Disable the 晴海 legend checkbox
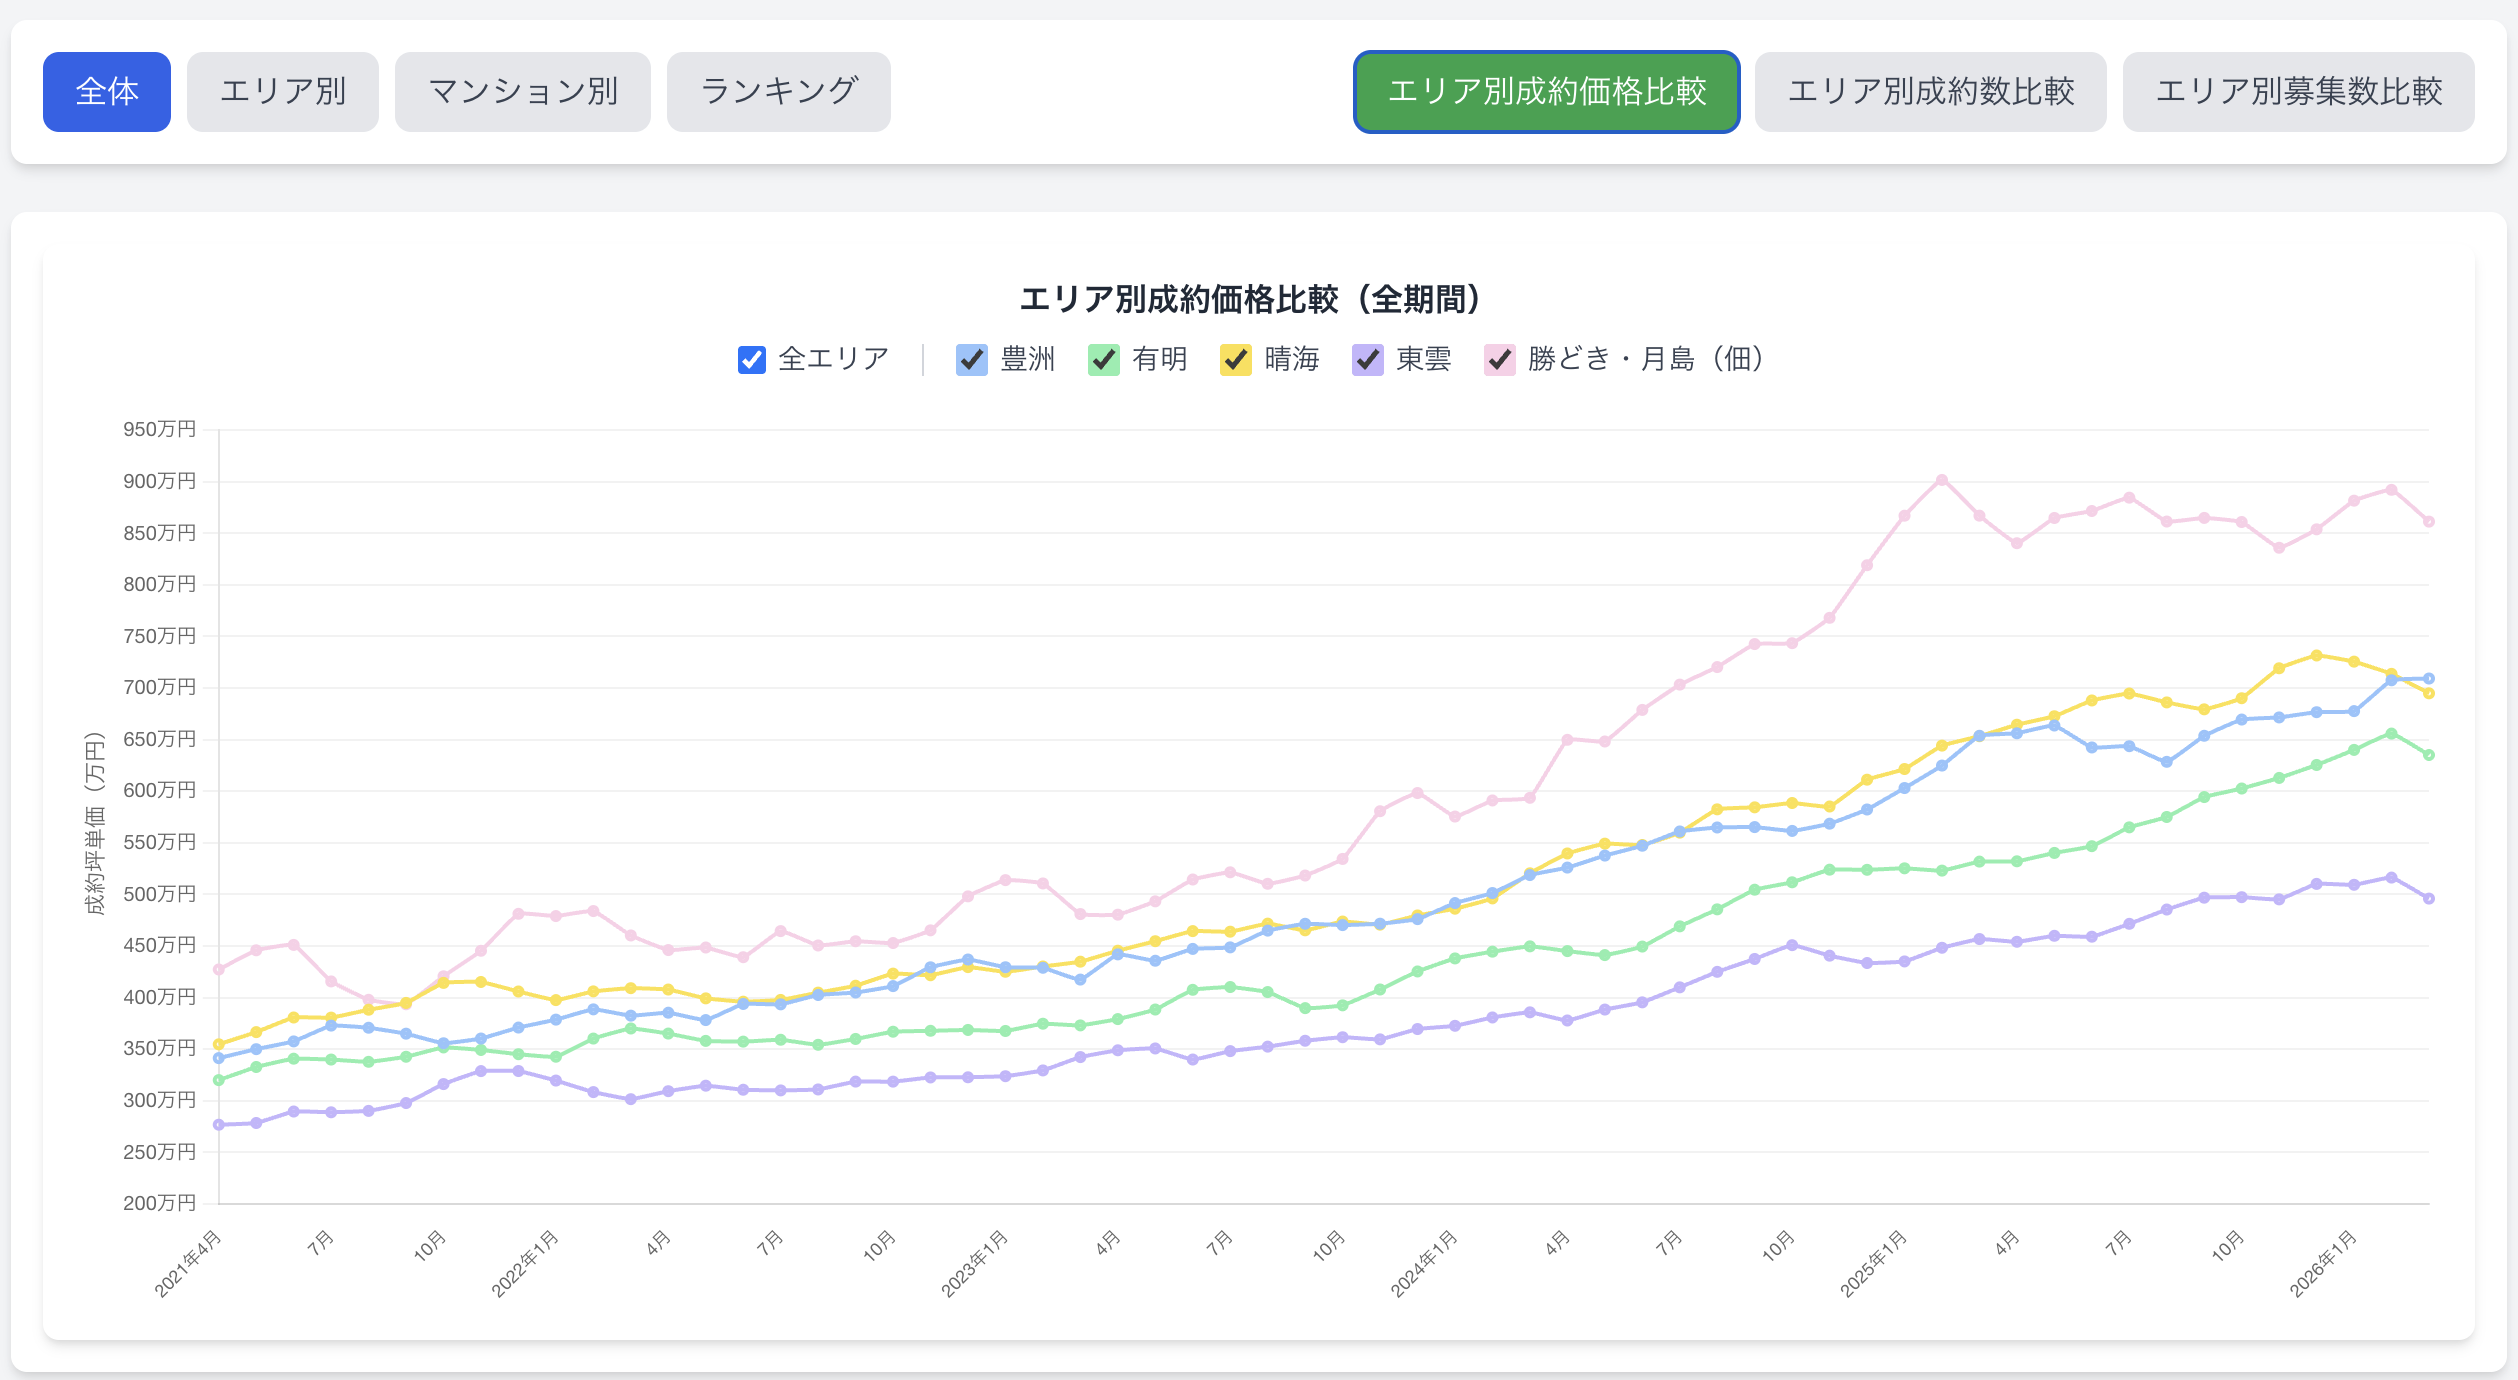 click(x=1236, y=359)
